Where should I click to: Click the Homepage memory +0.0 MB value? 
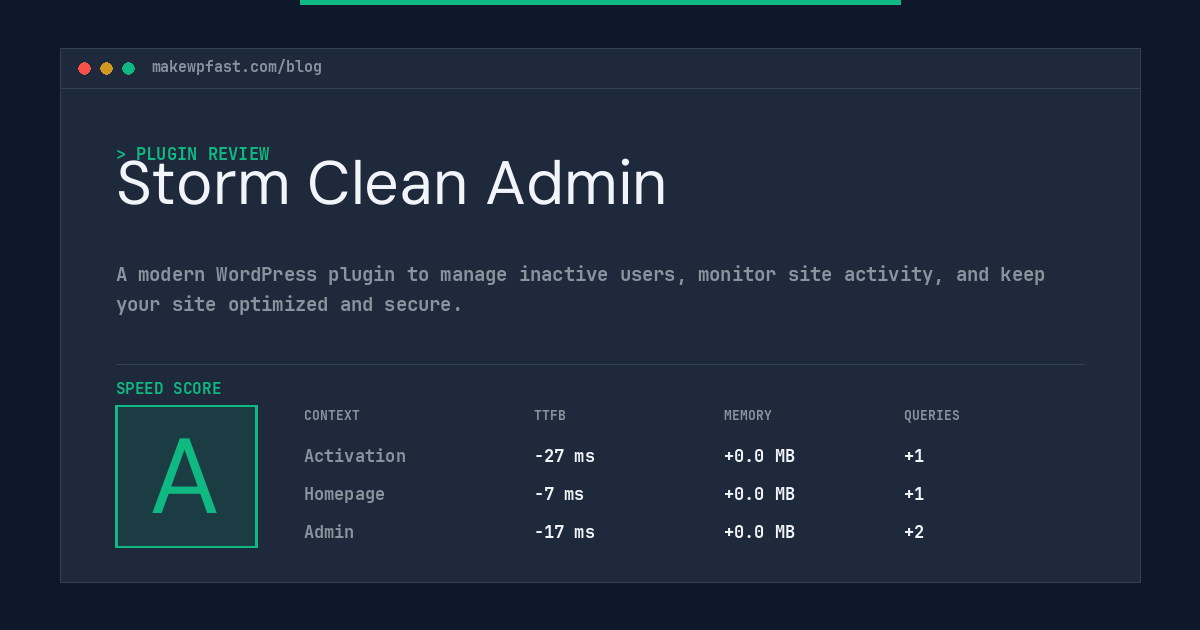[x=759, y=494]
